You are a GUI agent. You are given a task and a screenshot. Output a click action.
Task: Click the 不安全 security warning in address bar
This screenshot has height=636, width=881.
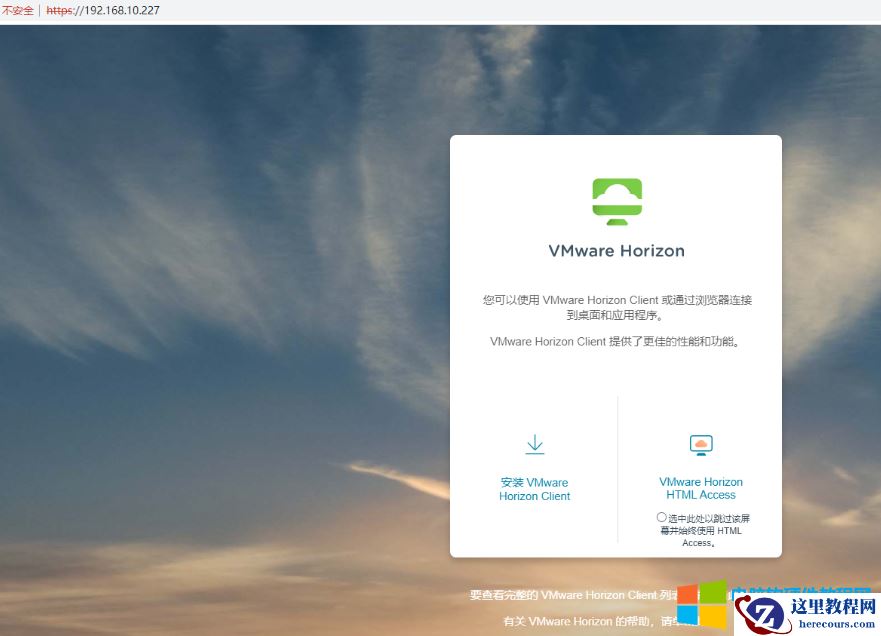pos(17,10)
